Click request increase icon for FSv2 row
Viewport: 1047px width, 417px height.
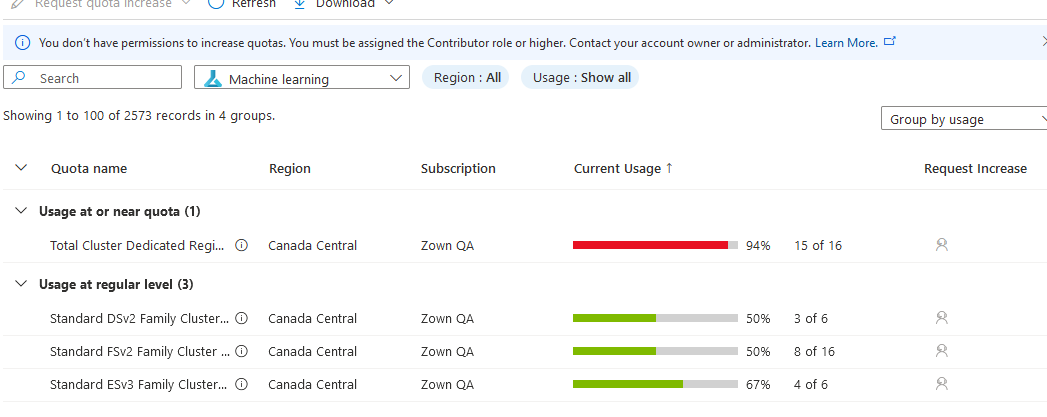[x=941, y=350]
